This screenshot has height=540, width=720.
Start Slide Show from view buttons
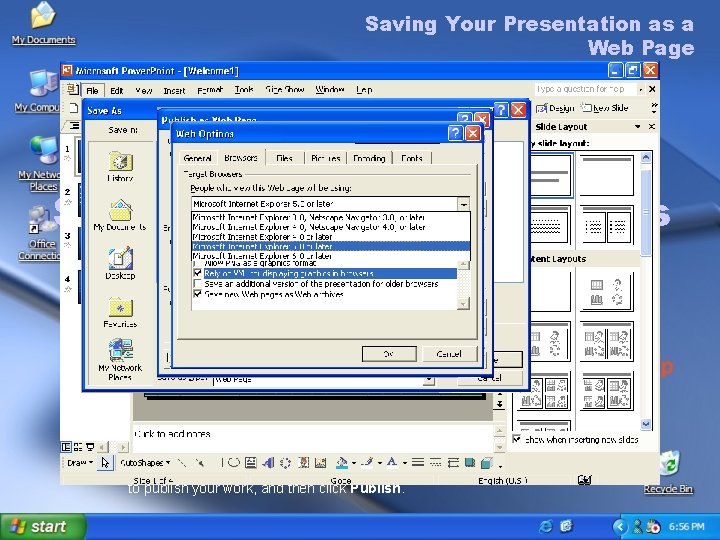(x=90, y=447)
